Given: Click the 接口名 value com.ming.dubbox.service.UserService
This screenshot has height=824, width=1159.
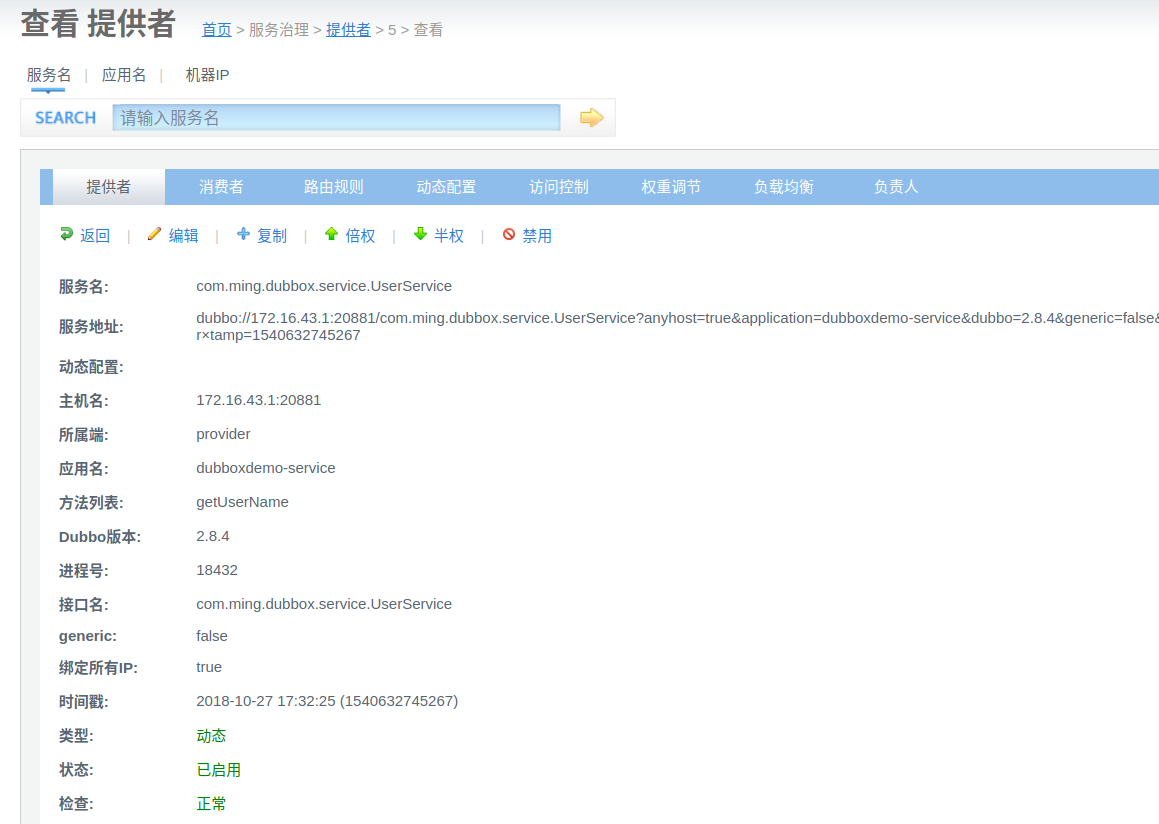Looking at the screenshot, I should 324,604.
